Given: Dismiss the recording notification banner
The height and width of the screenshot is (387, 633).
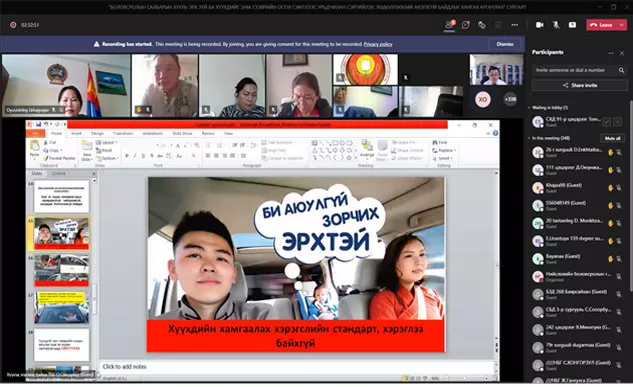Looking at the screenshot, I should (x=505, y=44).
